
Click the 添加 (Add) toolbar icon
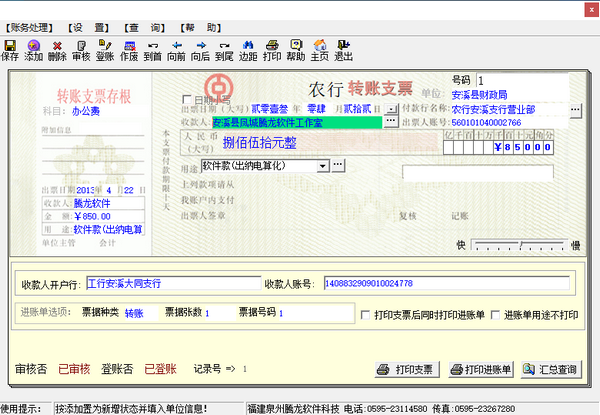tap(34, 50)
